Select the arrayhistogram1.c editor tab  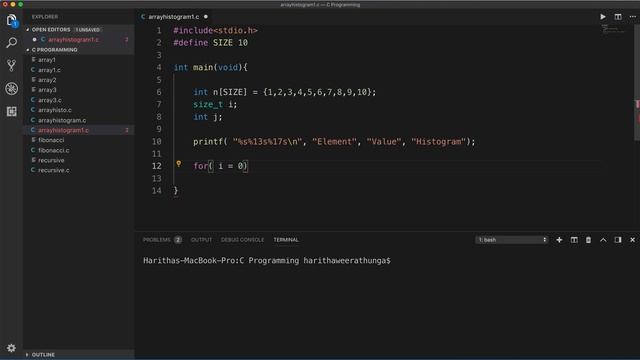click(174, 17)
